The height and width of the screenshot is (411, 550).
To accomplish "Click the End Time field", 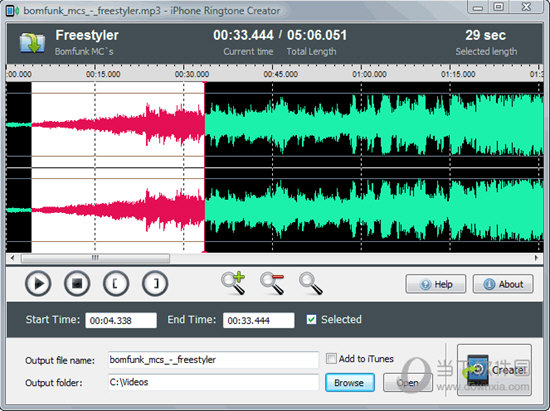I will pyautogui.click(x=259, y=320).
